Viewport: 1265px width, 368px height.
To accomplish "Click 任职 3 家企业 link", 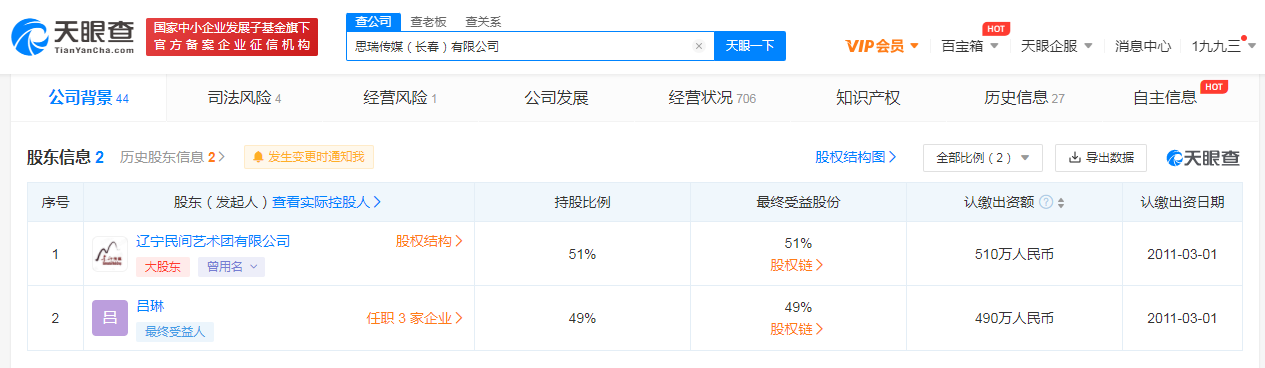I will click(415, 318).
